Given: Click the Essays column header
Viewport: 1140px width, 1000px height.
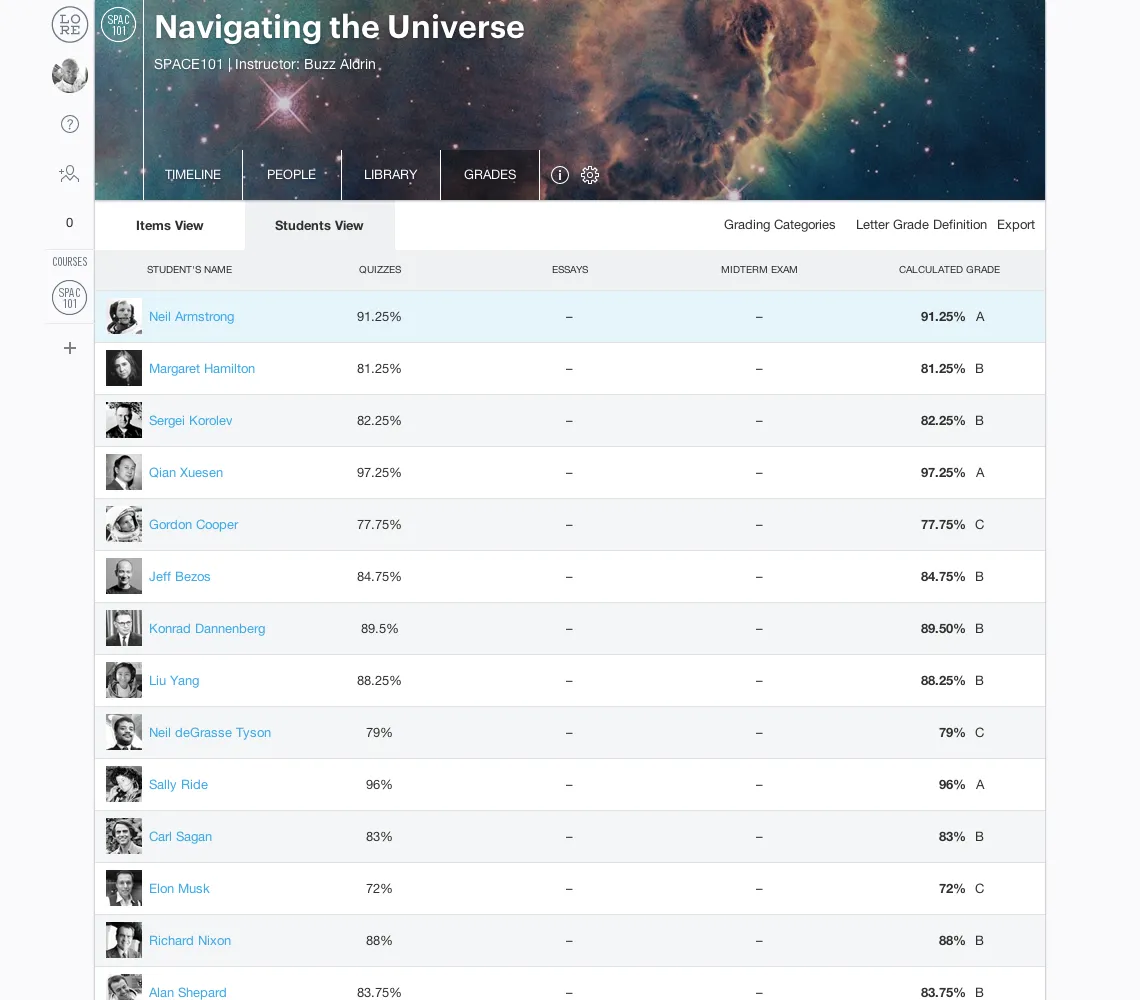Looking at the screenshot, I should (x=570, y=270).
